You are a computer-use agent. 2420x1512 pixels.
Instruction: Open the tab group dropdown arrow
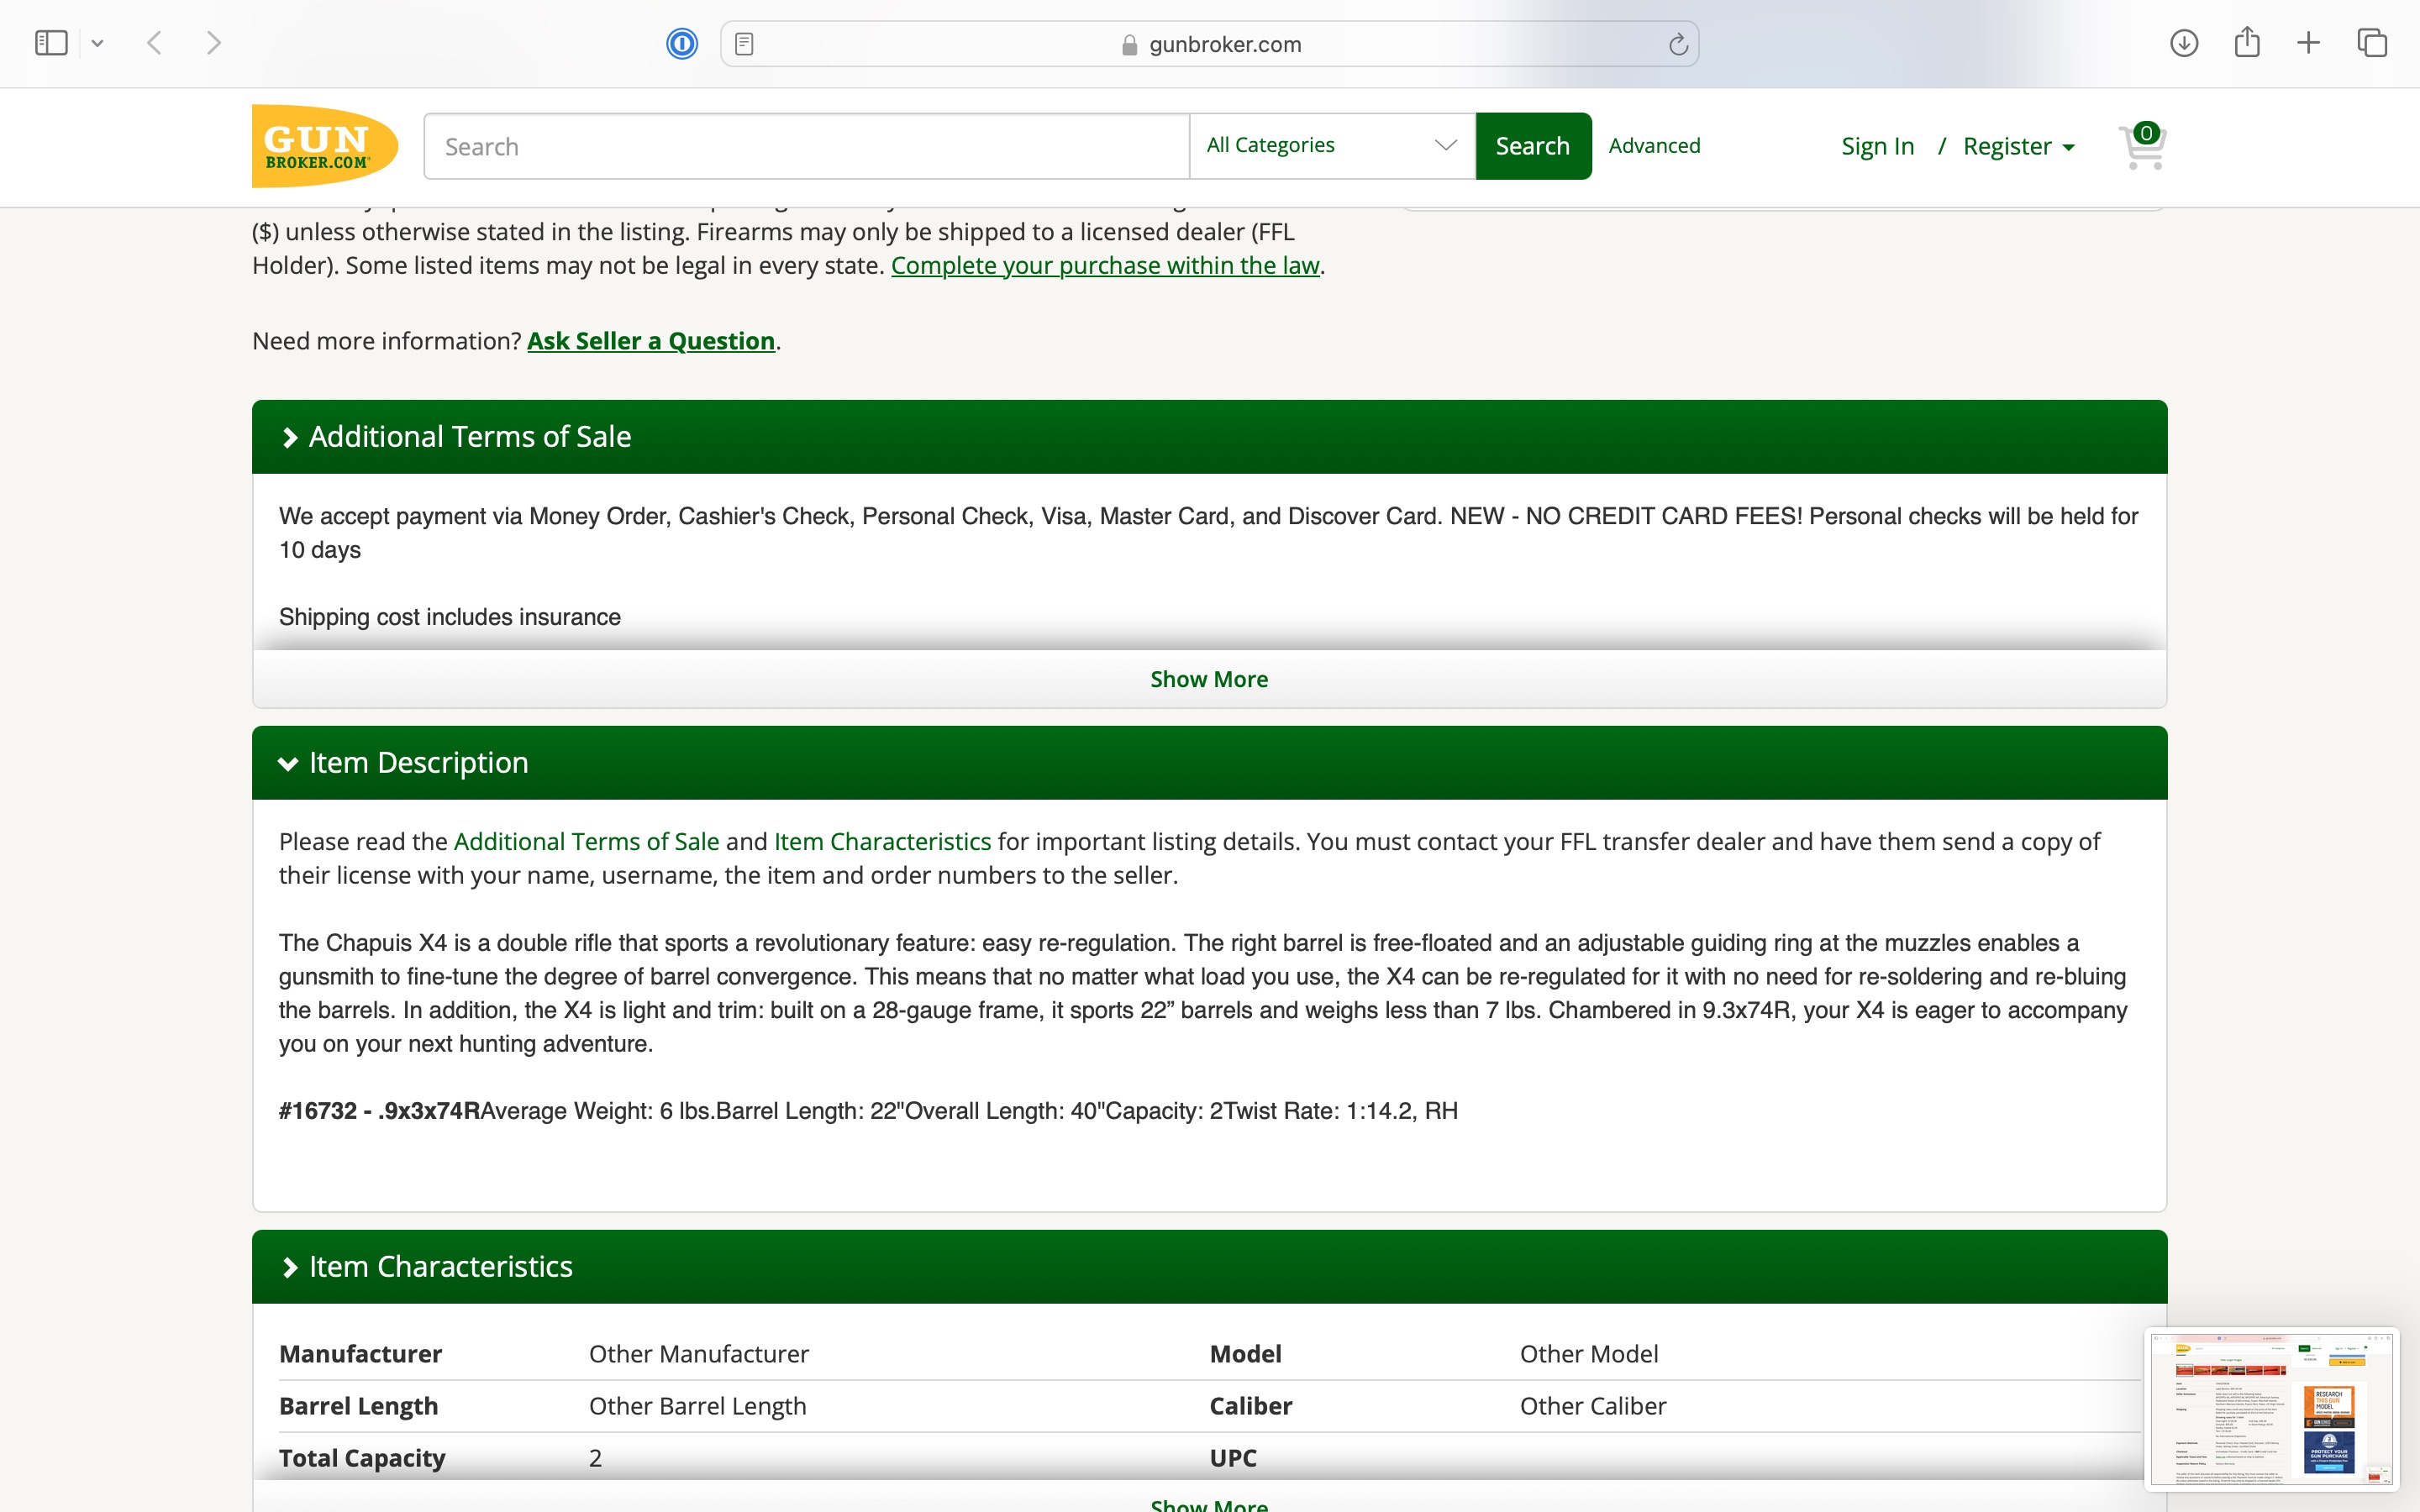97,43
